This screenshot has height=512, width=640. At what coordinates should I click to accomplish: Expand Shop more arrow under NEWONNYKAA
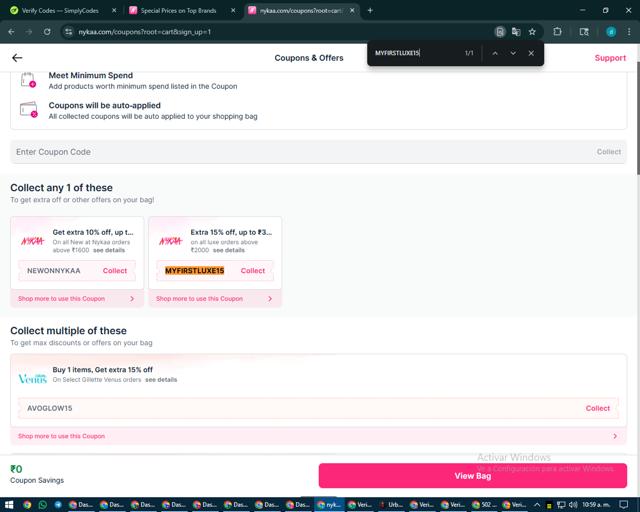click(132, 299)
